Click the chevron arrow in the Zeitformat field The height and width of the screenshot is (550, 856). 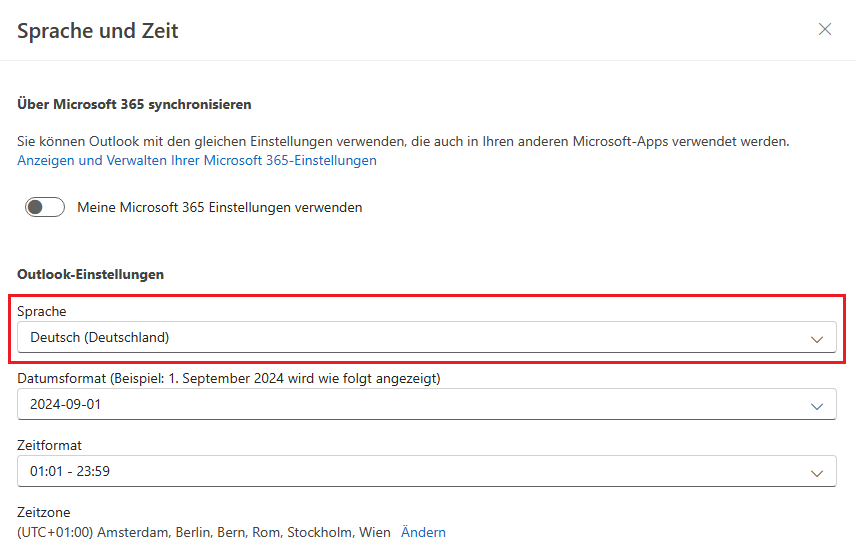click(x=817, y=472)
